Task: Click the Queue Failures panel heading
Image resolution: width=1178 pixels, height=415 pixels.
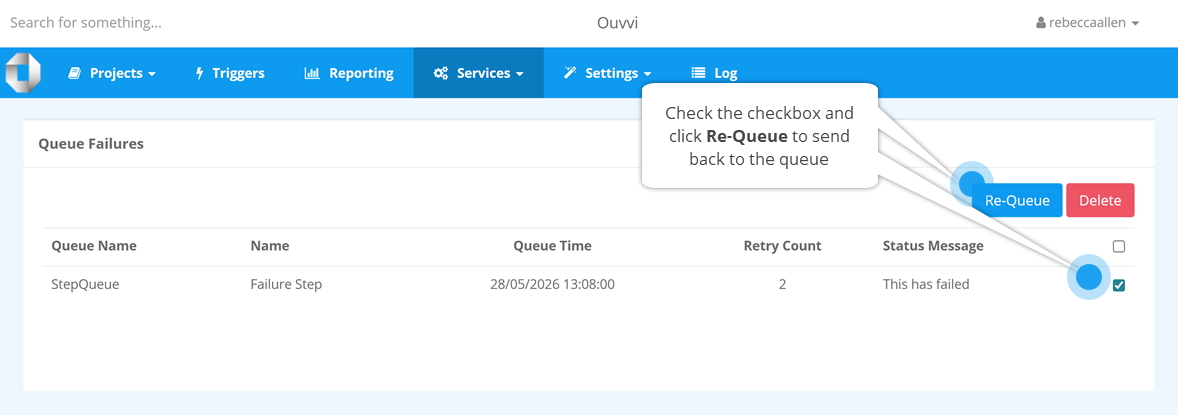Action: tap(91, 144)
